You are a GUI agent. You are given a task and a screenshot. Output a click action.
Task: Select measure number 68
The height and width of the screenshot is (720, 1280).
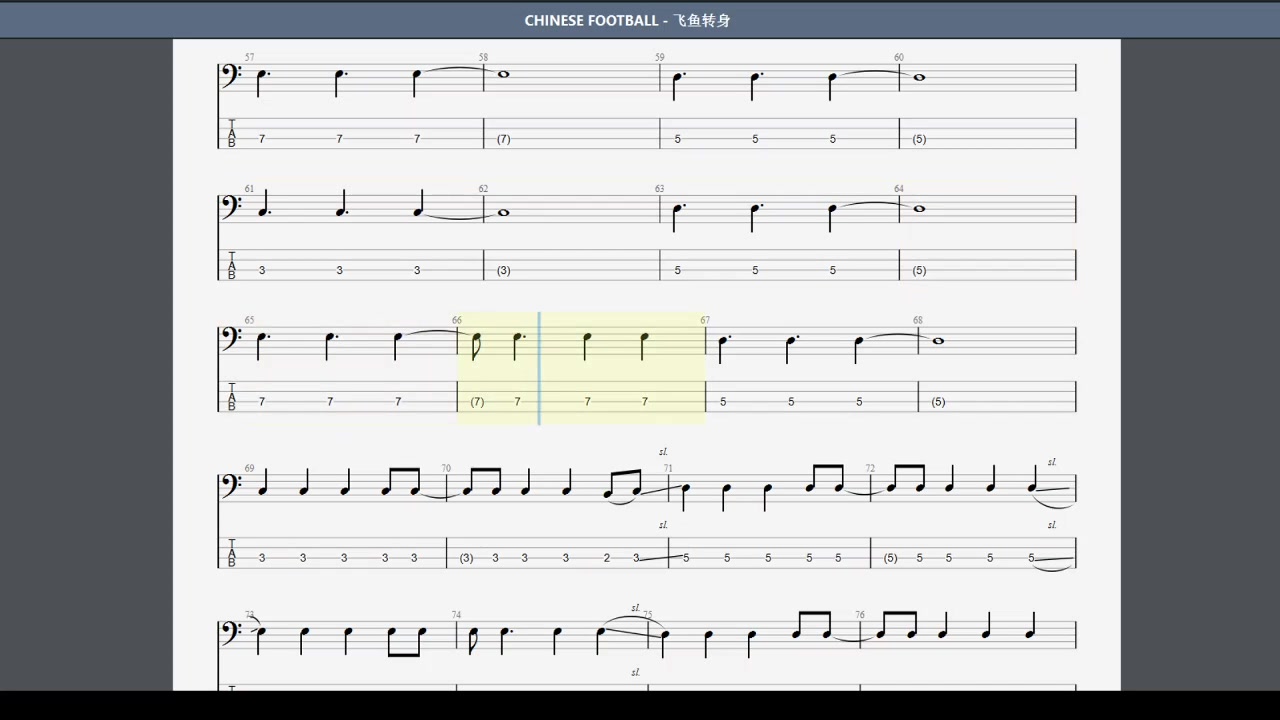coord(918,320)
